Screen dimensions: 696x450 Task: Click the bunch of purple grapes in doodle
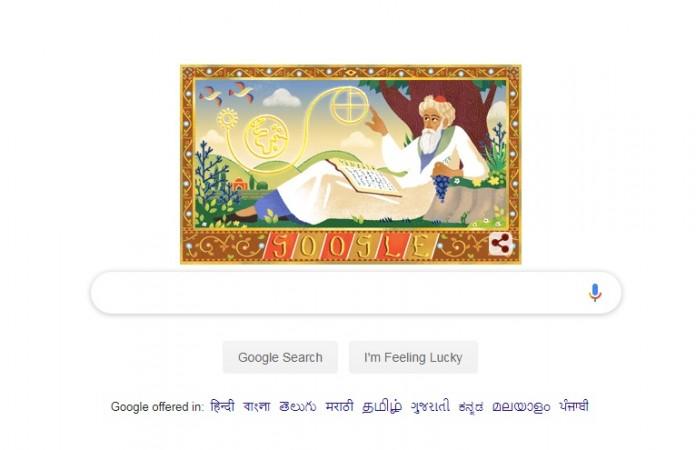coord(441,187)
